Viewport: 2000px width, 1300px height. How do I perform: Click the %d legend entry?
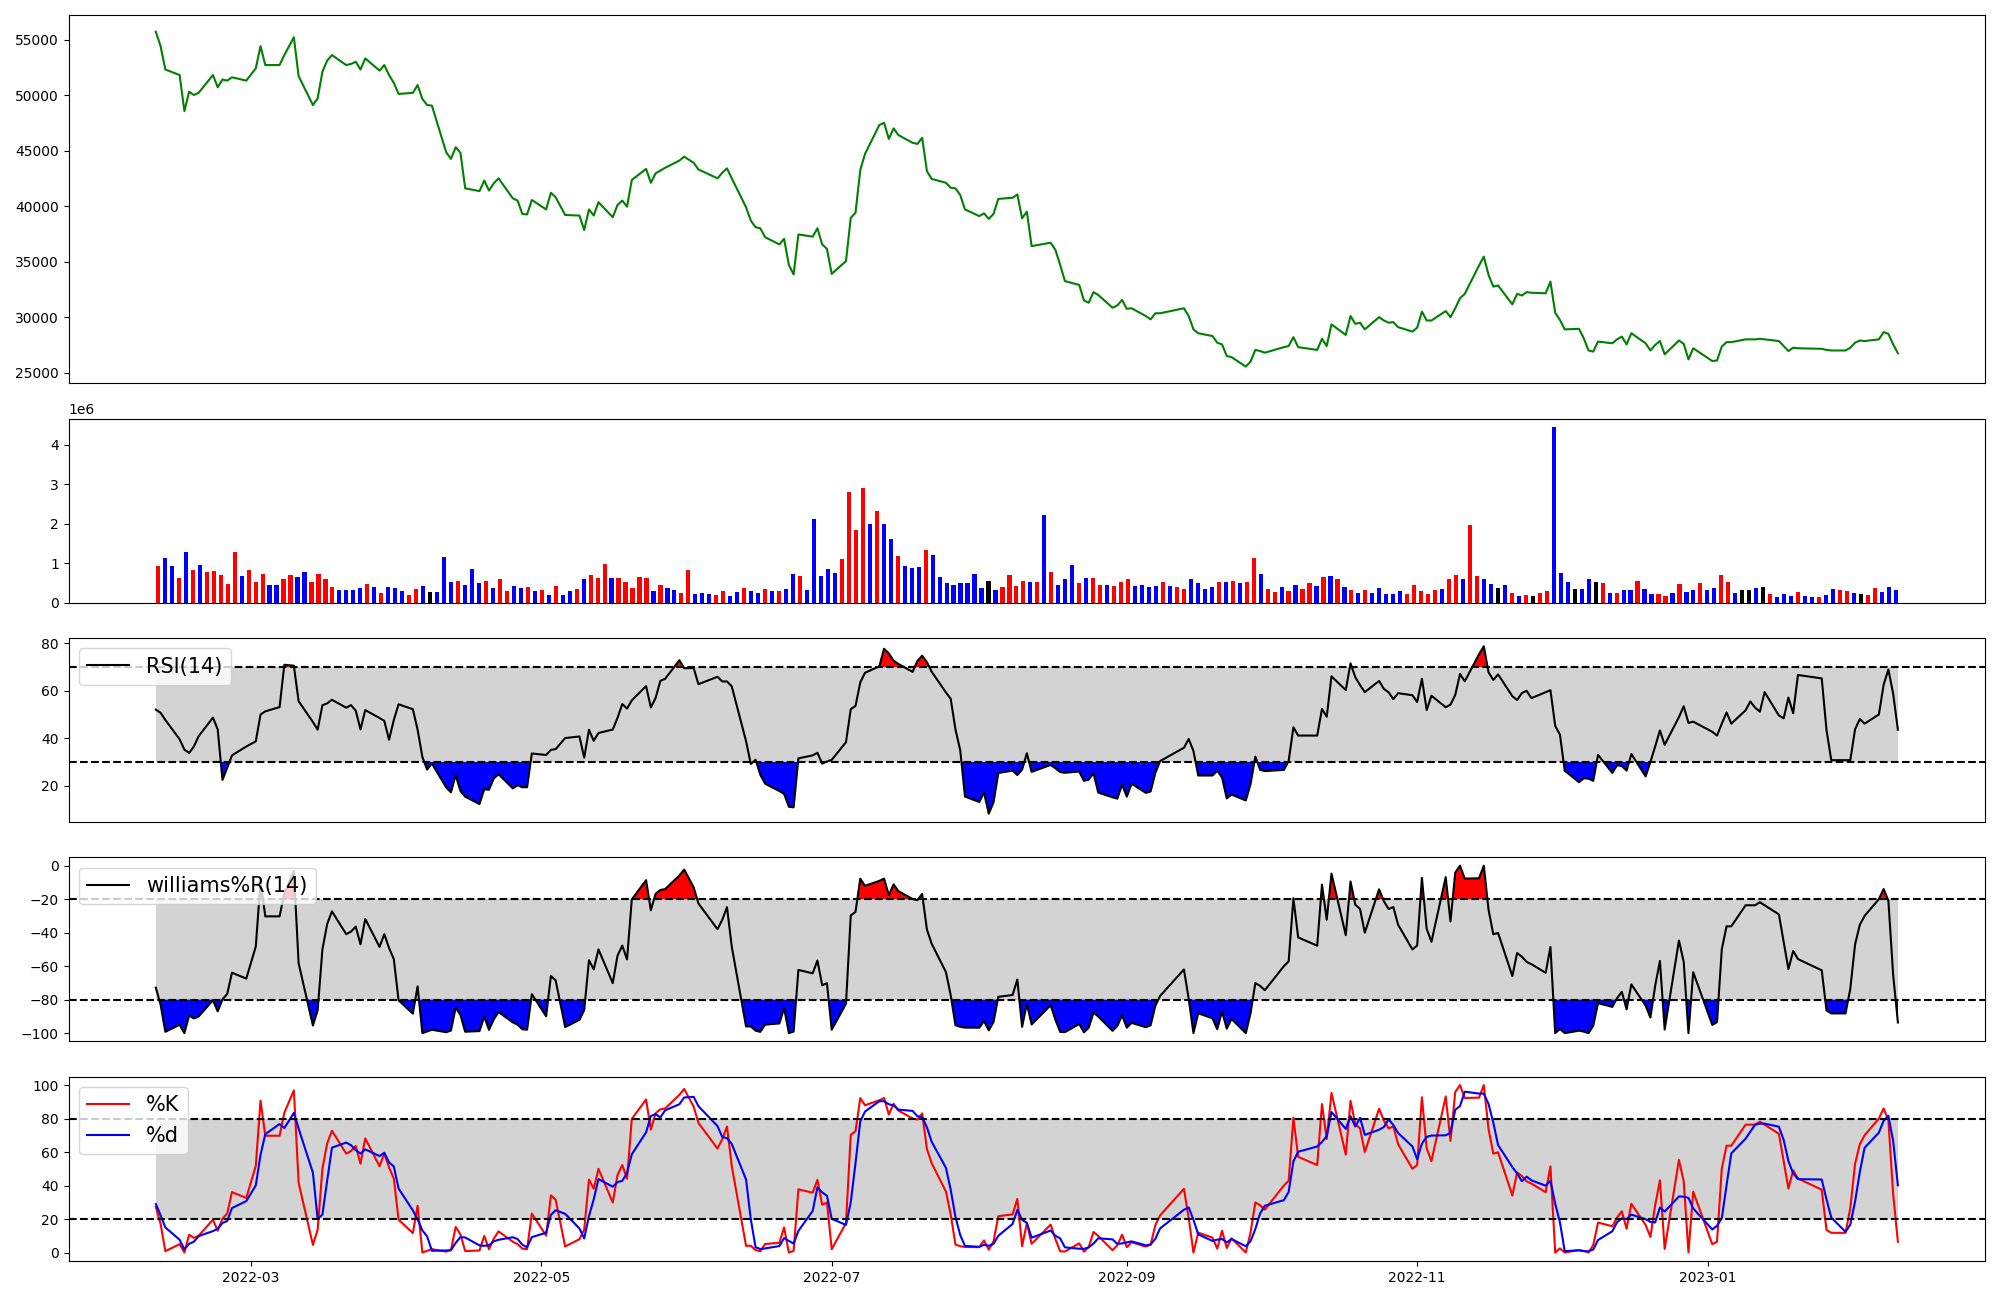point(162,1135)
